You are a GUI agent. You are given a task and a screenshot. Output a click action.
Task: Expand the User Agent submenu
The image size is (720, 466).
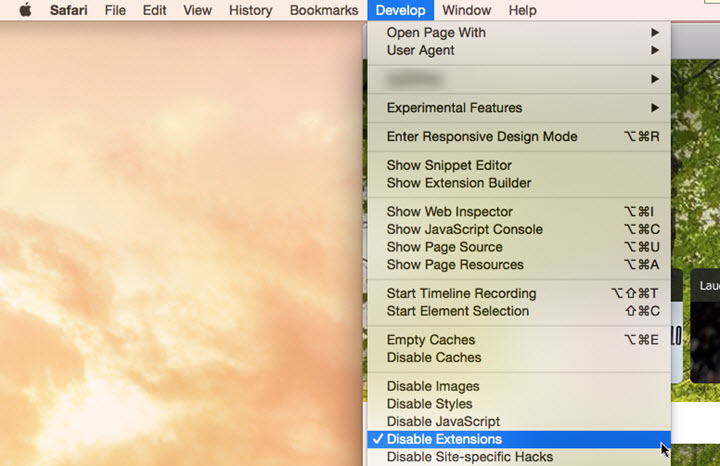click(x=420, y=50)
